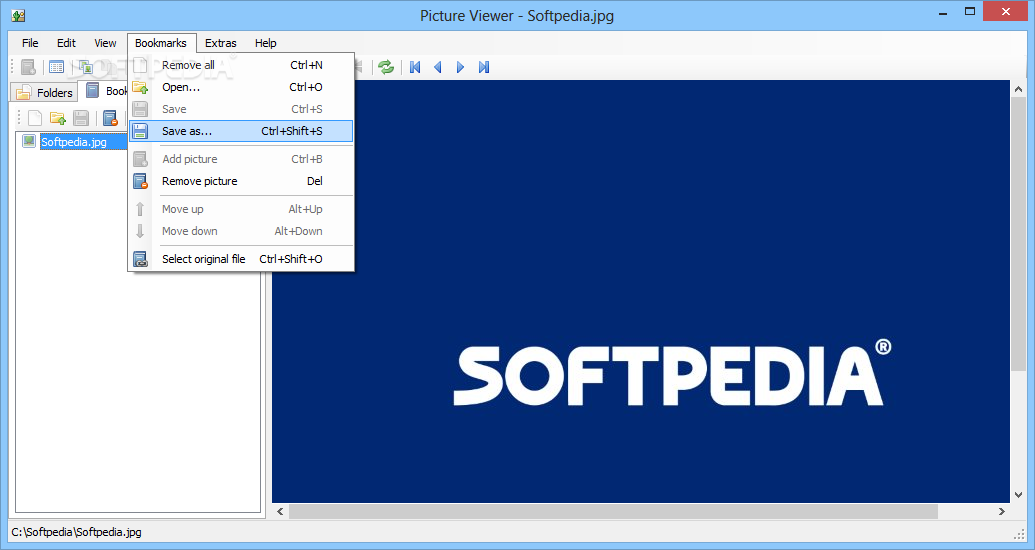Maximize the Picture Viewer window
1035x550 pixels.
pyautogui.click(x=970, y=12)
